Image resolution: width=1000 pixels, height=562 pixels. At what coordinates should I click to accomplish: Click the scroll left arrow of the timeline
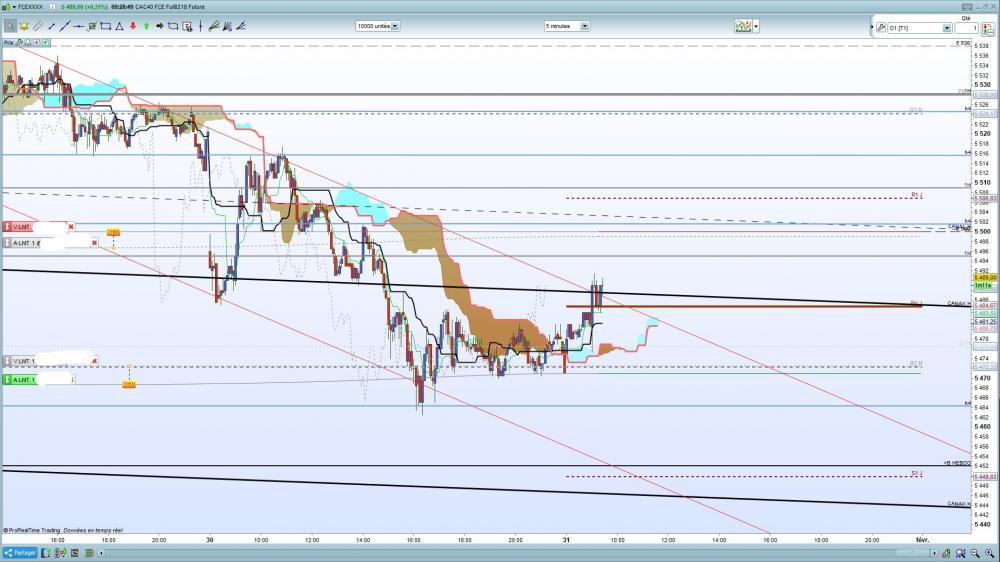click(x=102, y=553)
